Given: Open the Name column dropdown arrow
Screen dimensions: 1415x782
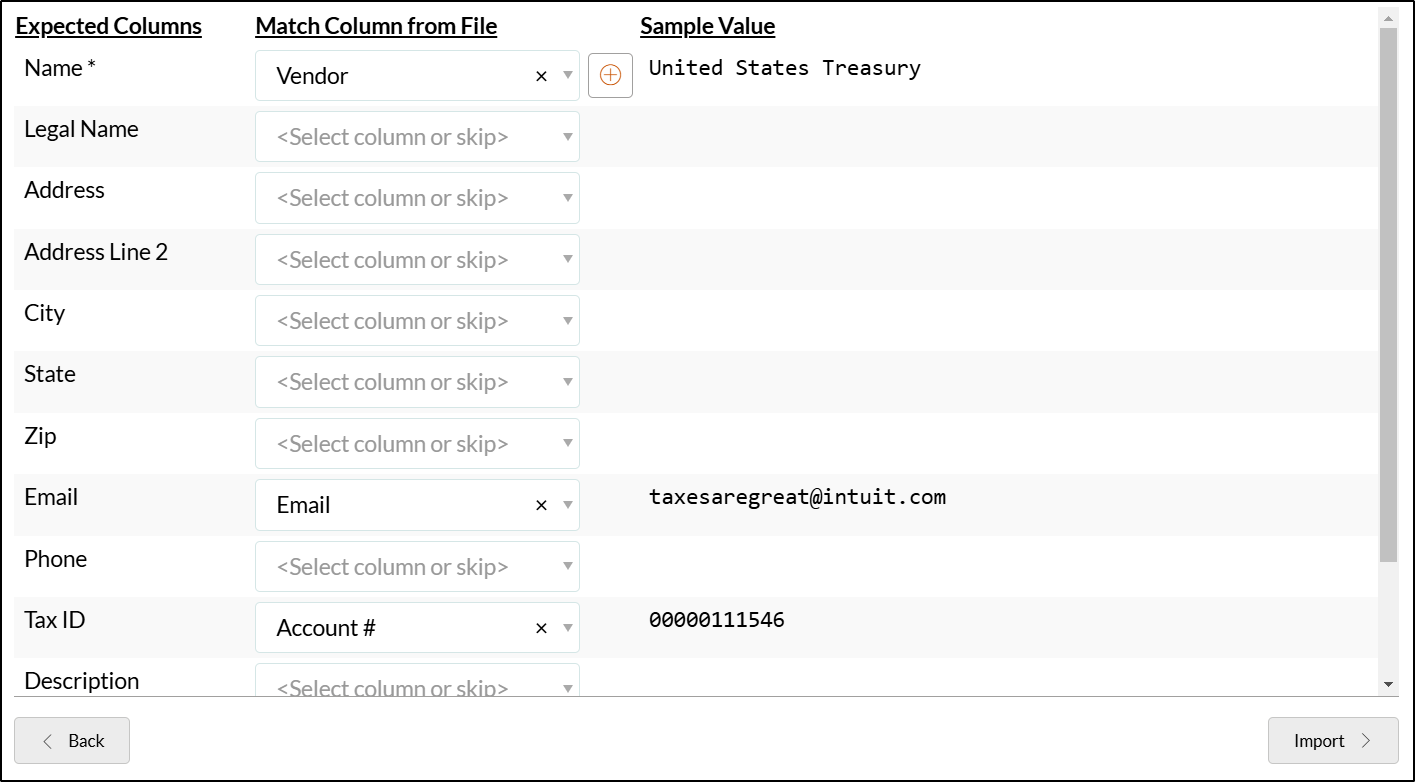Looking at the screenshot, I should pos(567,76).
